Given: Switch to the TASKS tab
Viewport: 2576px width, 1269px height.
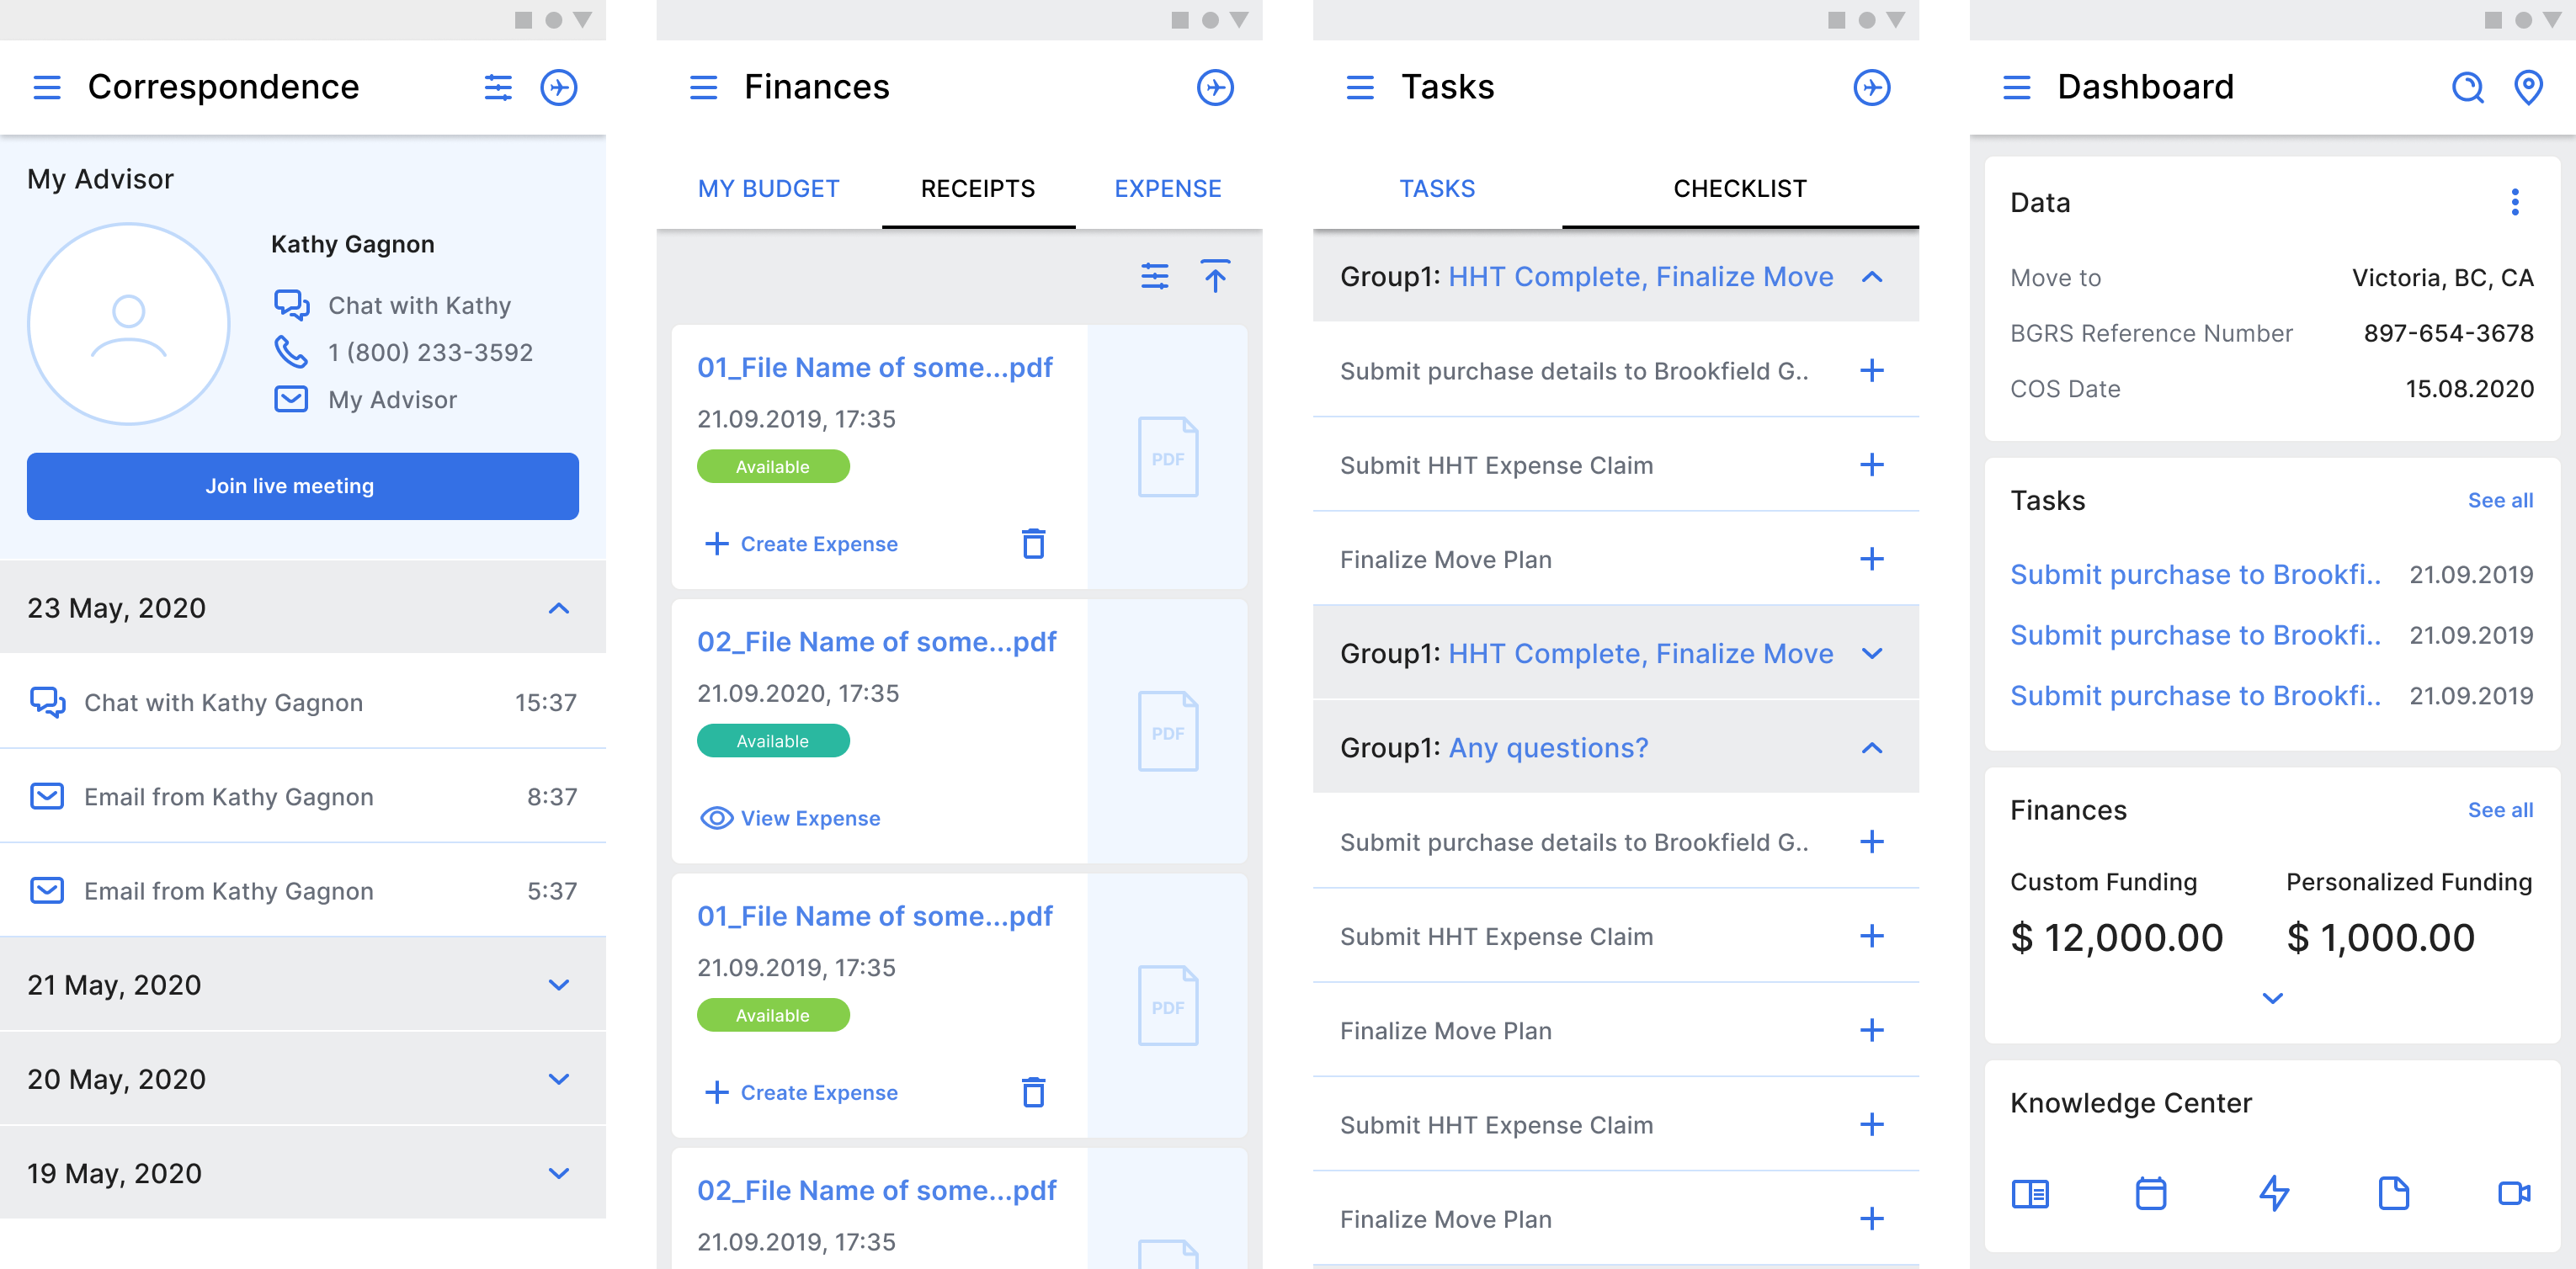Looking at the screenshot, I should (1436, 189).
